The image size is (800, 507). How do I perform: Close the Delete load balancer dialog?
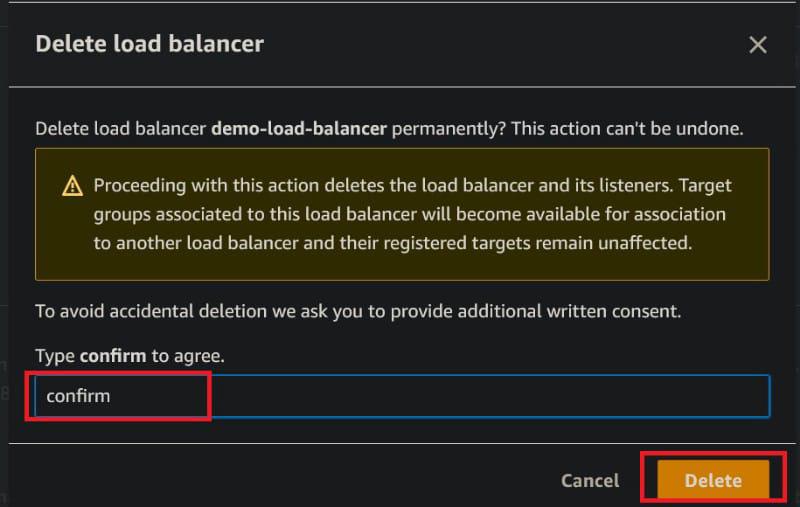pos(758,44)
